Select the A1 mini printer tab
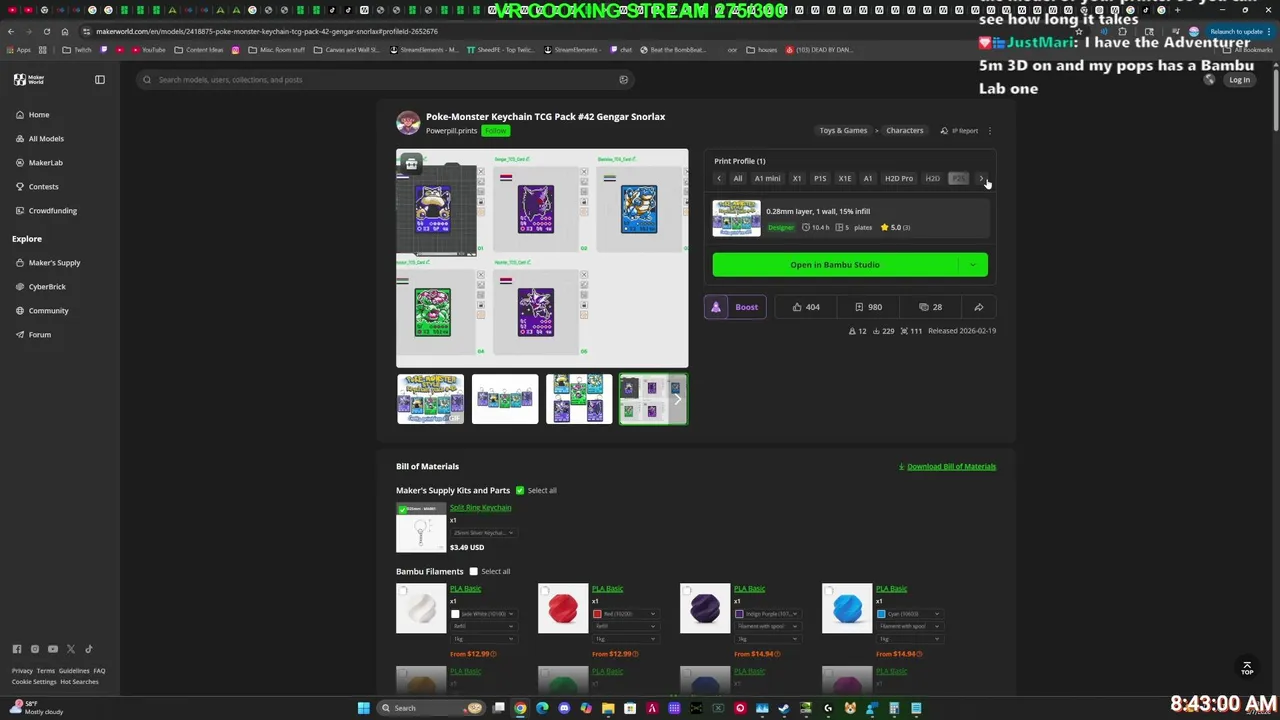The width and height of the screenshot is (1280, 720). point(767,179)
